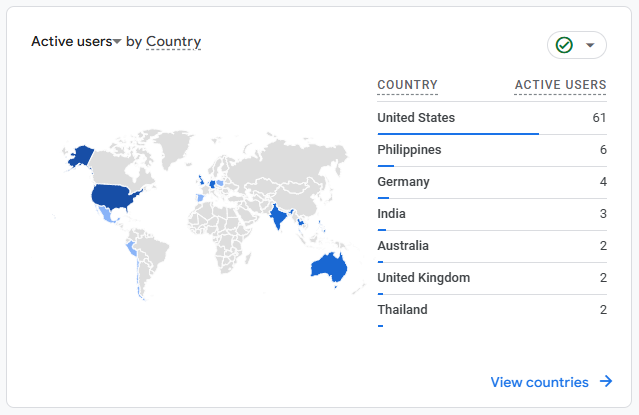Image resolution: width=639 pixels, height=415 pixels.
Task: Click Australia on the world map
Action: point(328,267)
